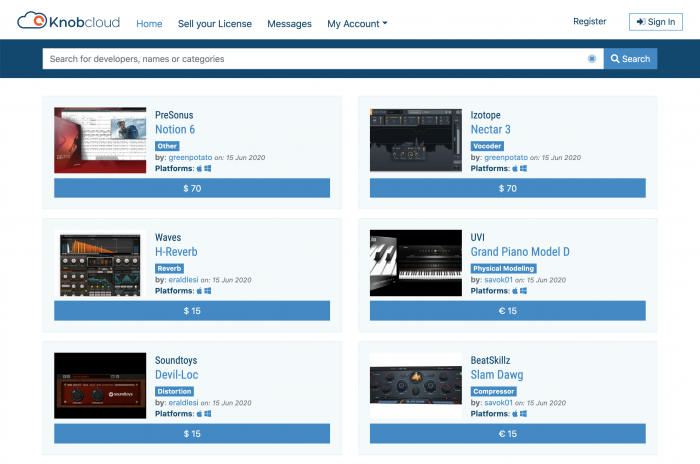Click the Windows platform icon for H-Reverb

[207, 291]
